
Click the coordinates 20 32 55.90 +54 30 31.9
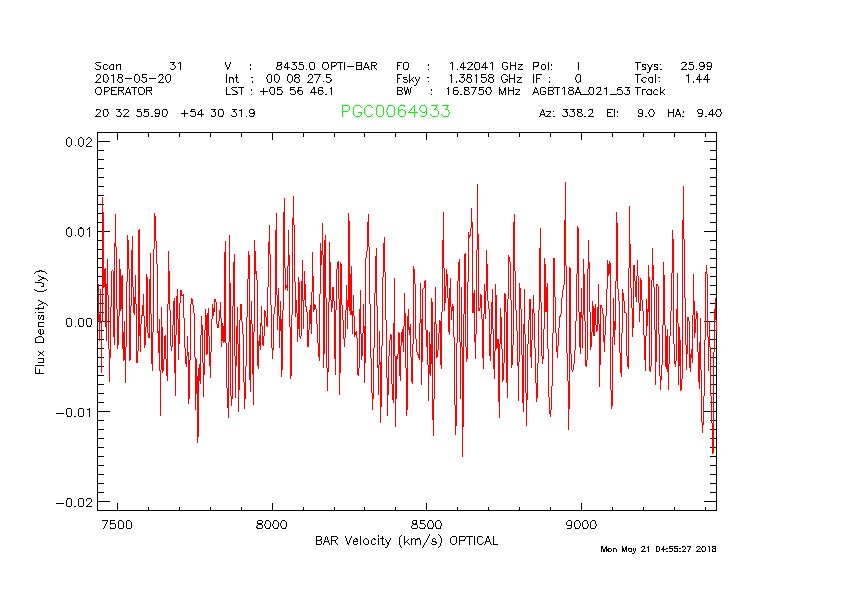click(x=175, y=113)
